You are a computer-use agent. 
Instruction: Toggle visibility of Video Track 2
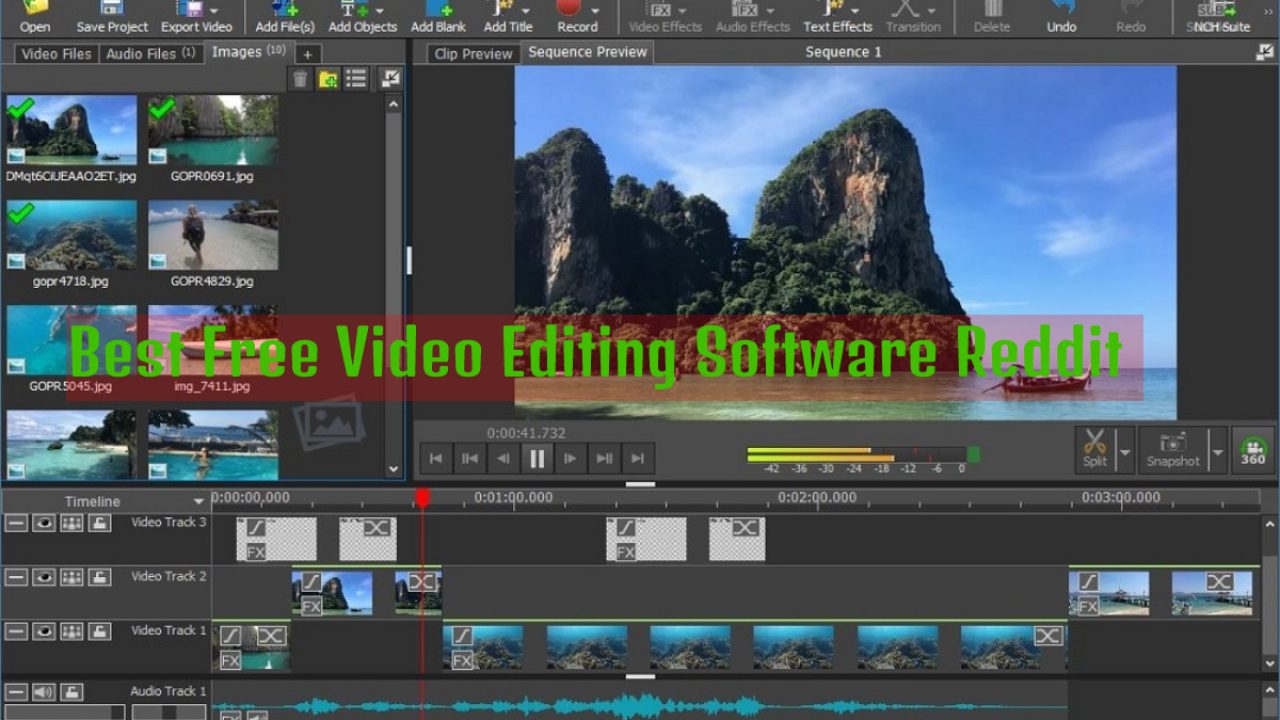44,577
